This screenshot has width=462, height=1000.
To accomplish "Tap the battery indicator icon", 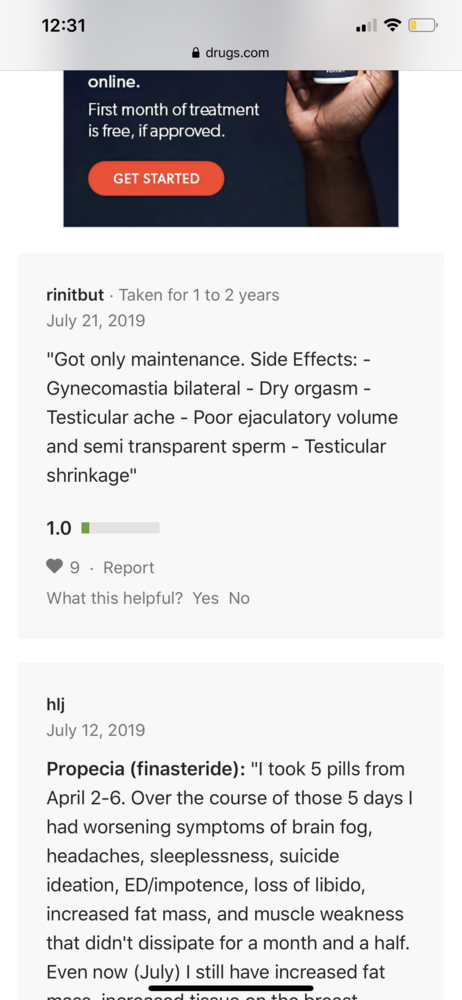I will pyautogui.click(x=422, y=26).
